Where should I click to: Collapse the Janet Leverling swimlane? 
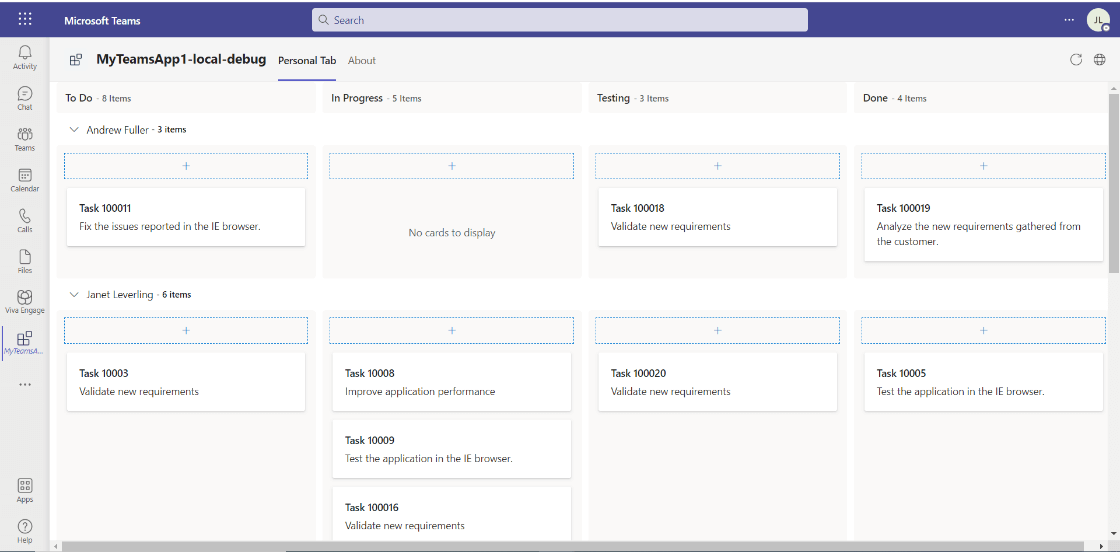[74, 295]
